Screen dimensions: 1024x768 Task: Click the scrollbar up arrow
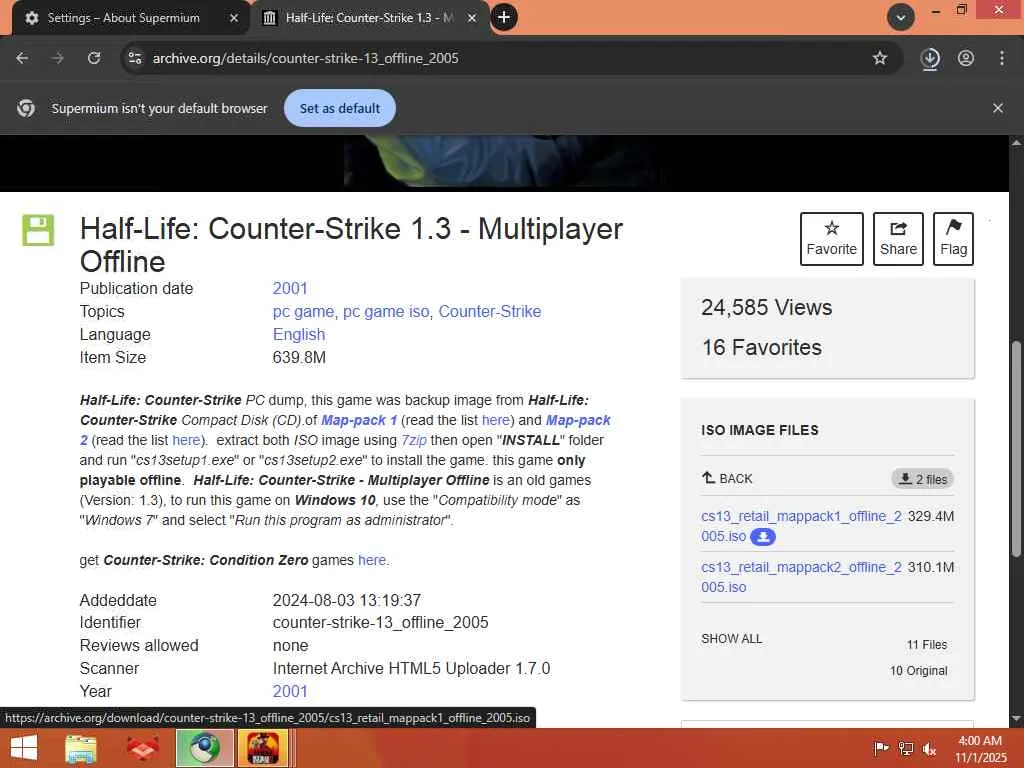coord(1016,142)
